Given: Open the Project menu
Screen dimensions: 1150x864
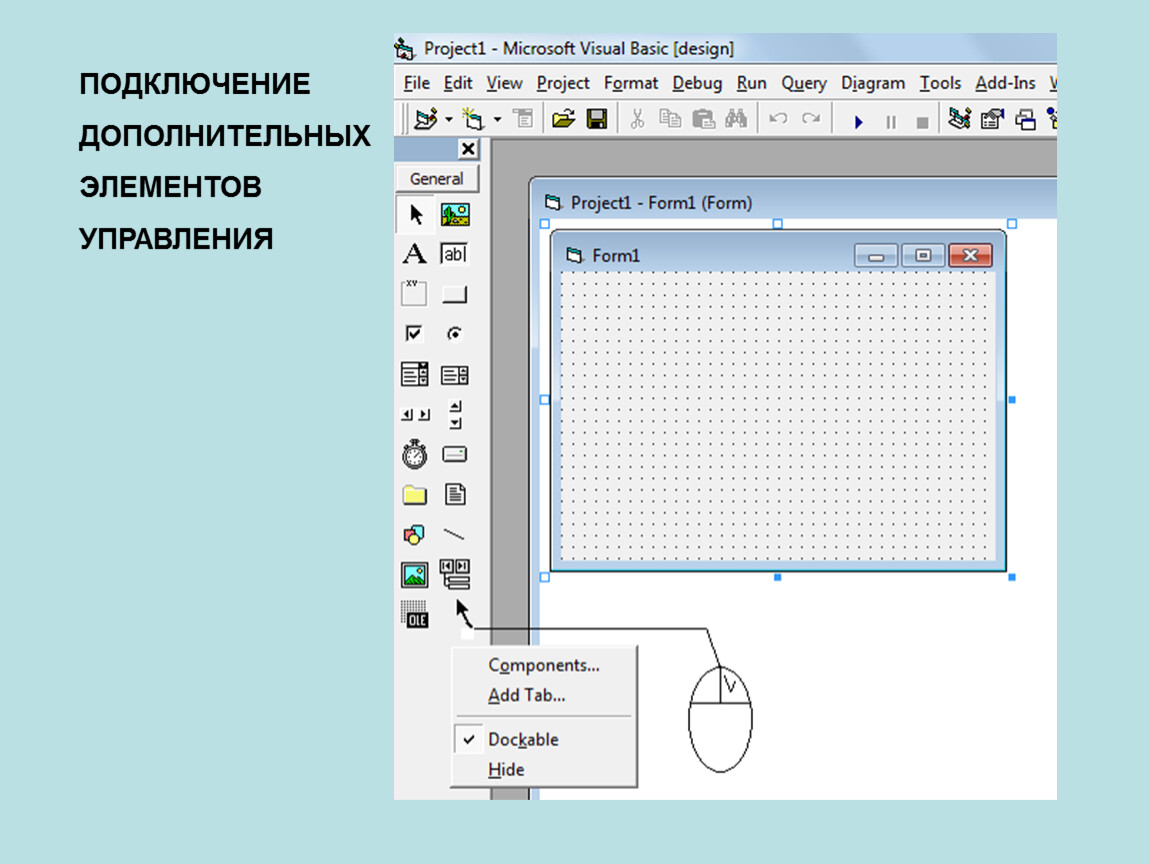Looking at the screenshot, I should click(x=563, y=84).
